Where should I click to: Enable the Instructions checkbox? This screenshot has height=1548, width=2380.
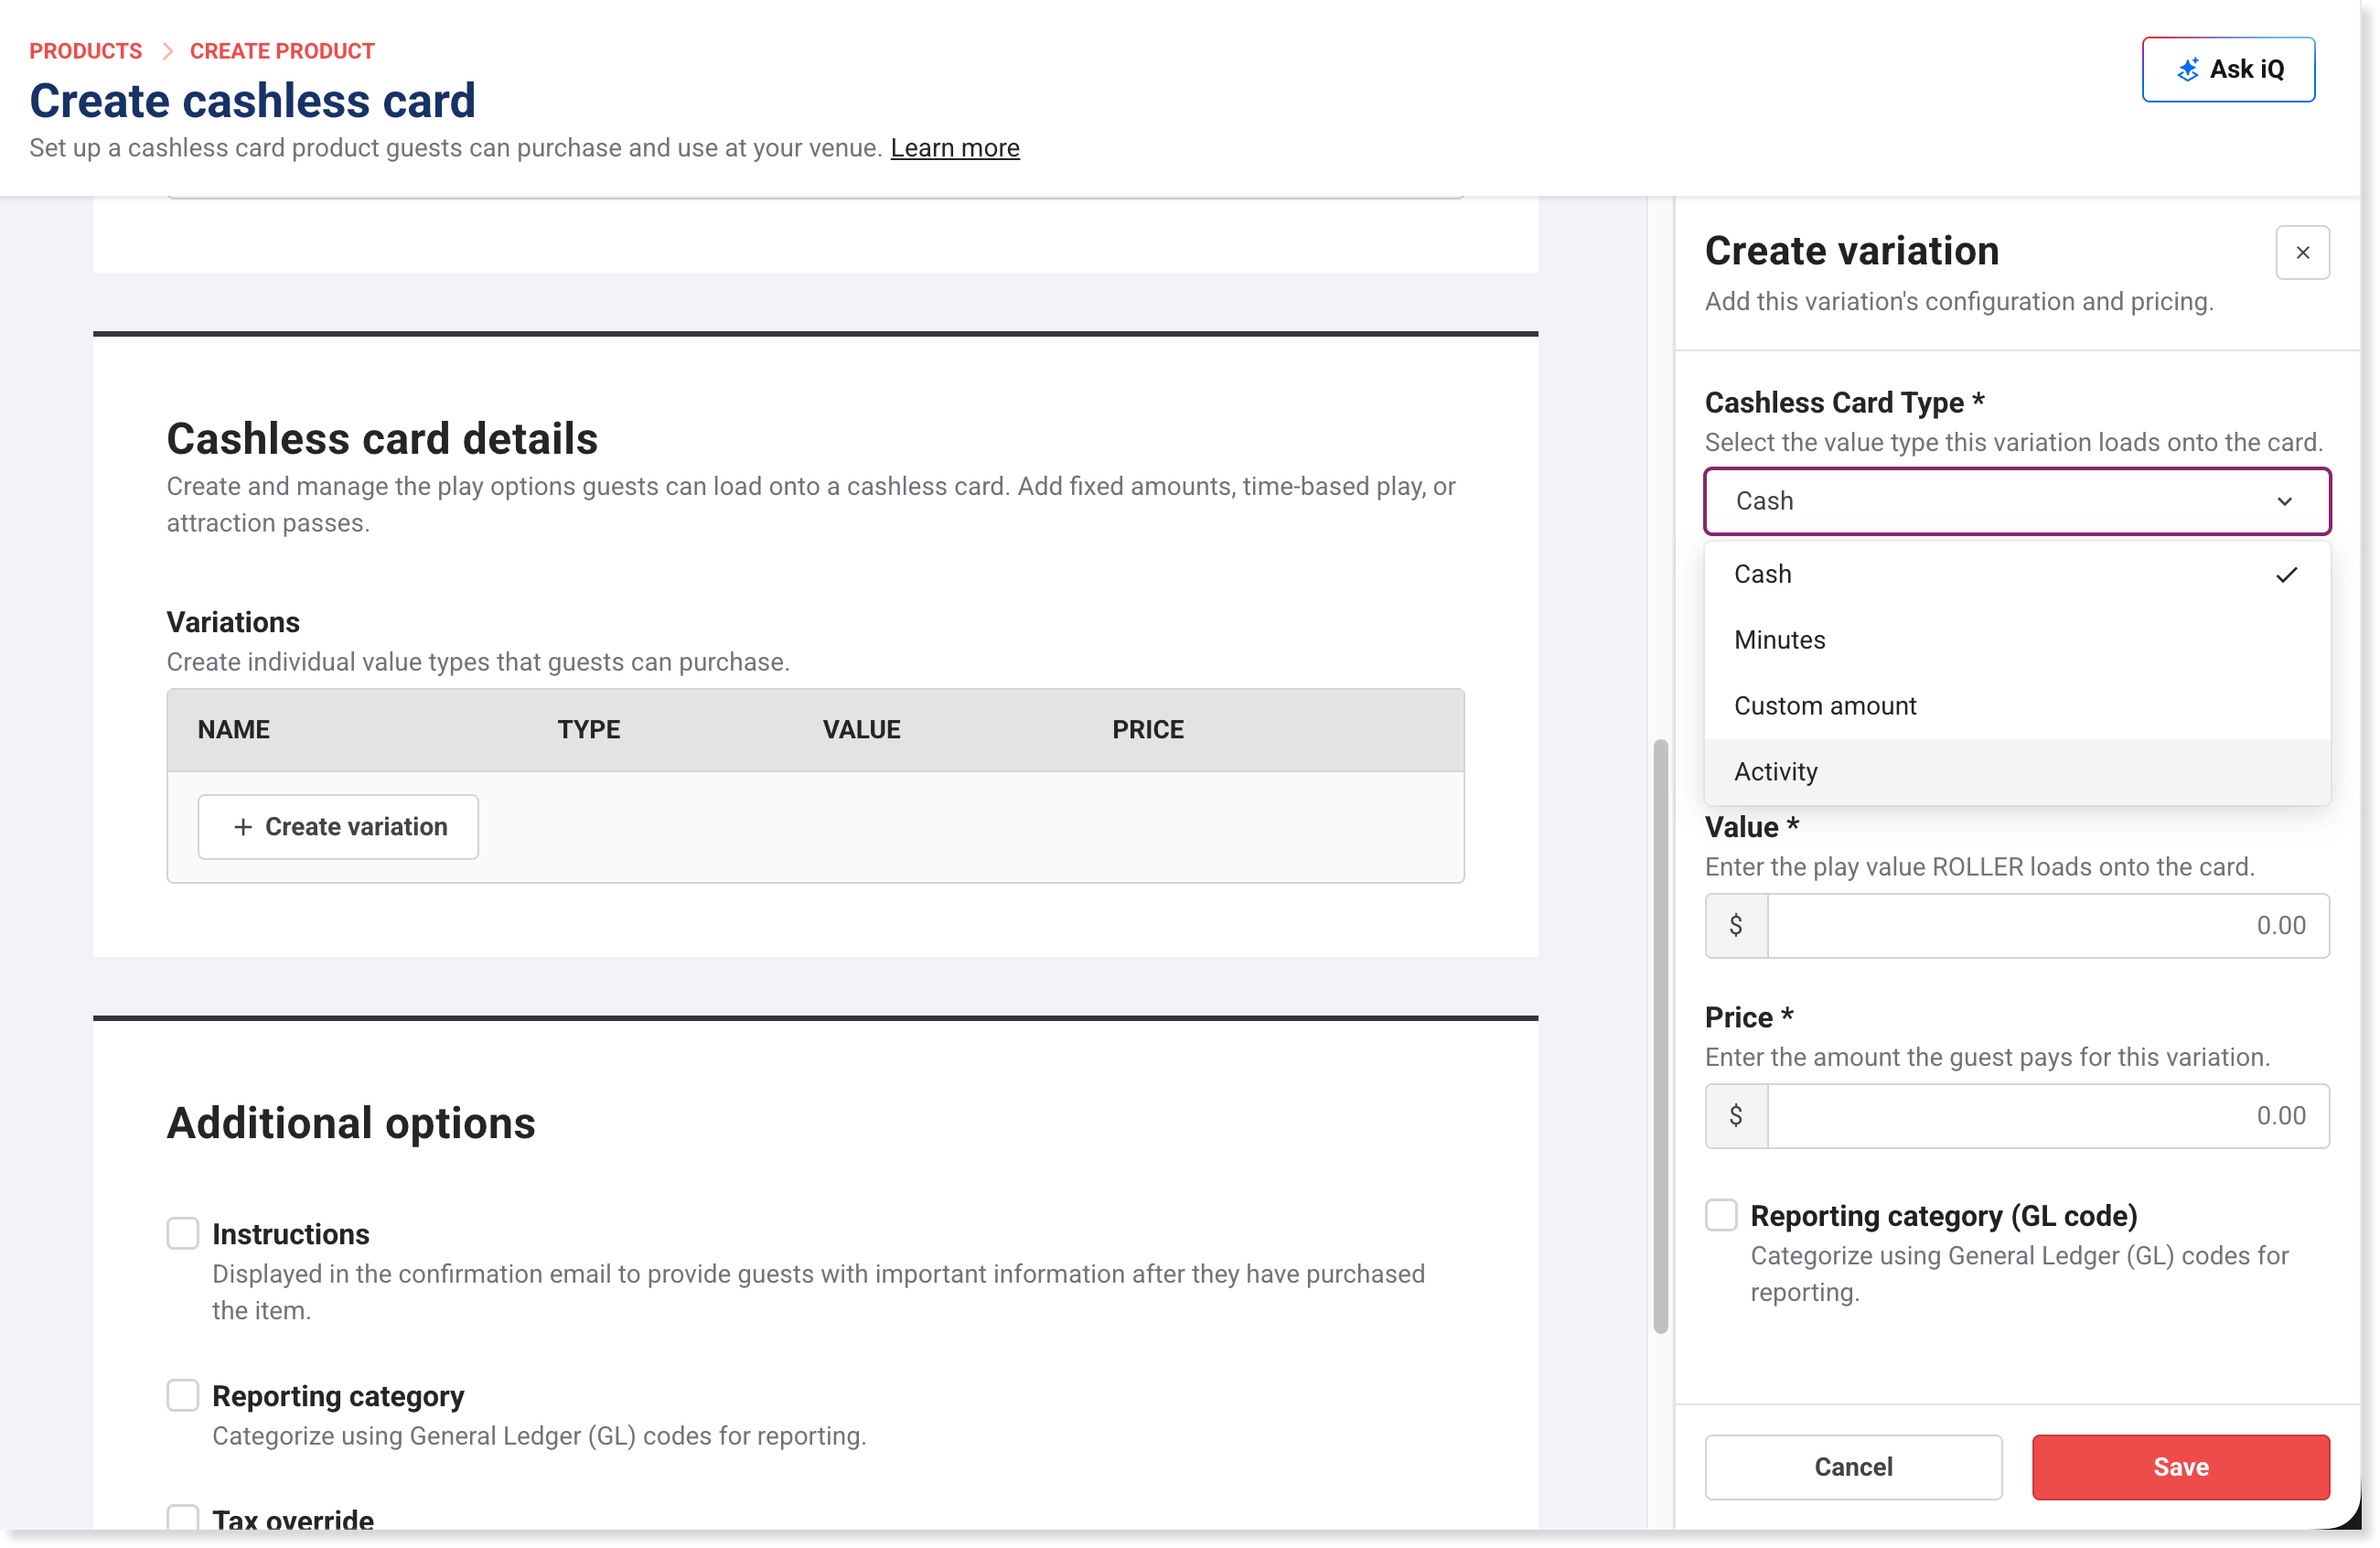tap(183, 1233)
